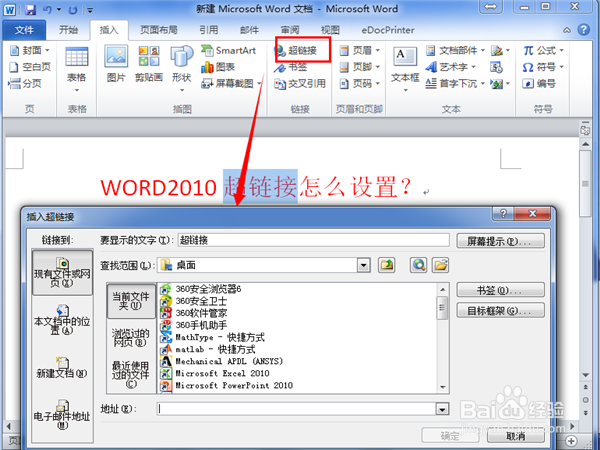Click Bookmark (书签) button in dialog
This screenshot has width=600, height=450.
click(500, 290)
